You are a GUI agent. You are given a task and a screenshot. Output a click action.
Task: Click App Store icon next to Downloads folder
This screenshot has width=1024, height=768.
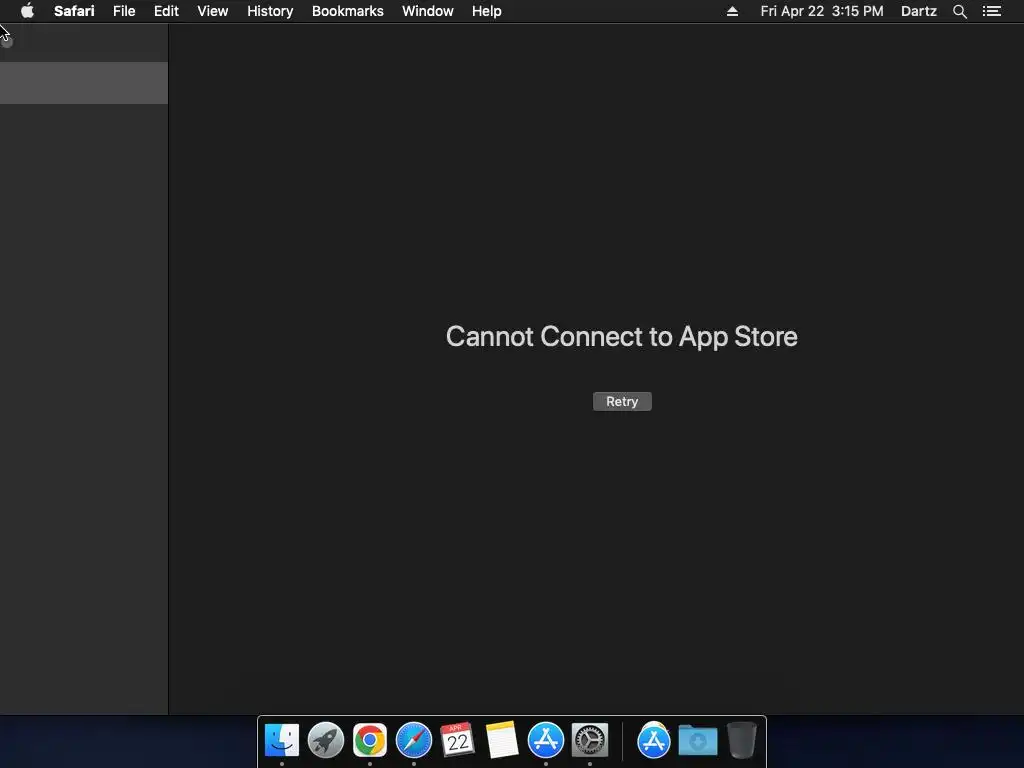click(x=654, y=740)
